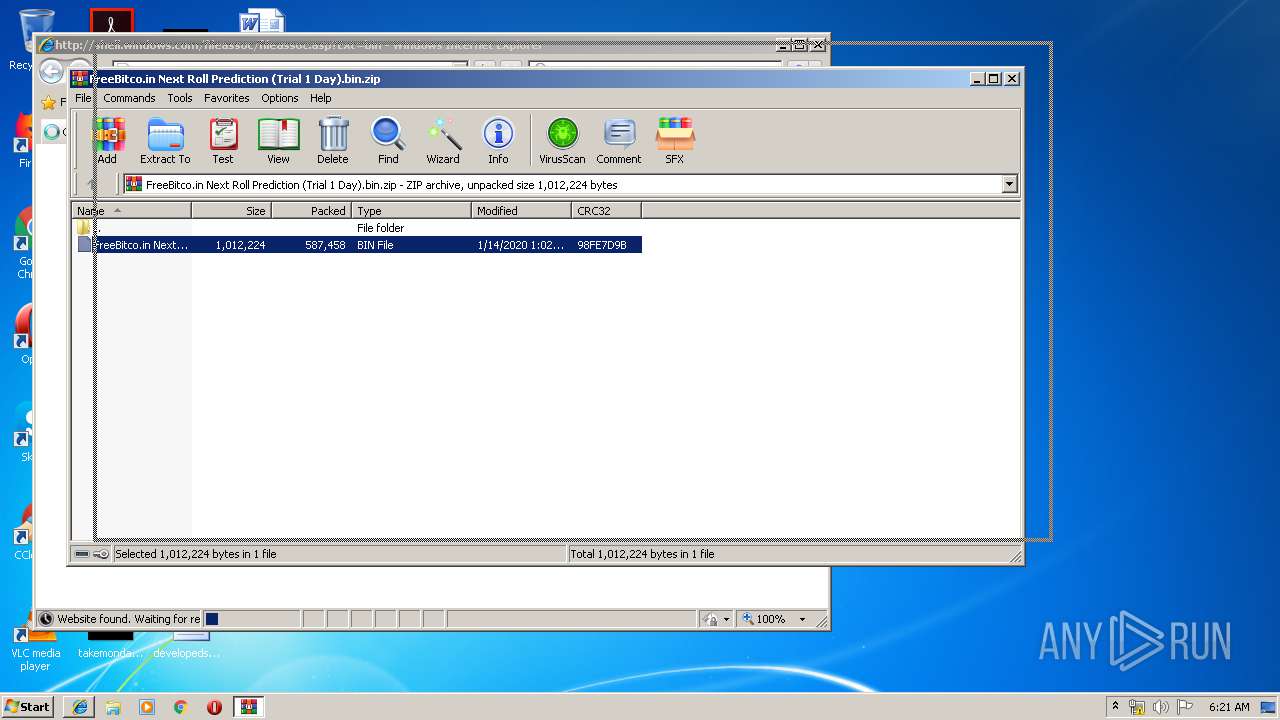Select the FreeBitco.in Next... BIN file row

point(357,245)
